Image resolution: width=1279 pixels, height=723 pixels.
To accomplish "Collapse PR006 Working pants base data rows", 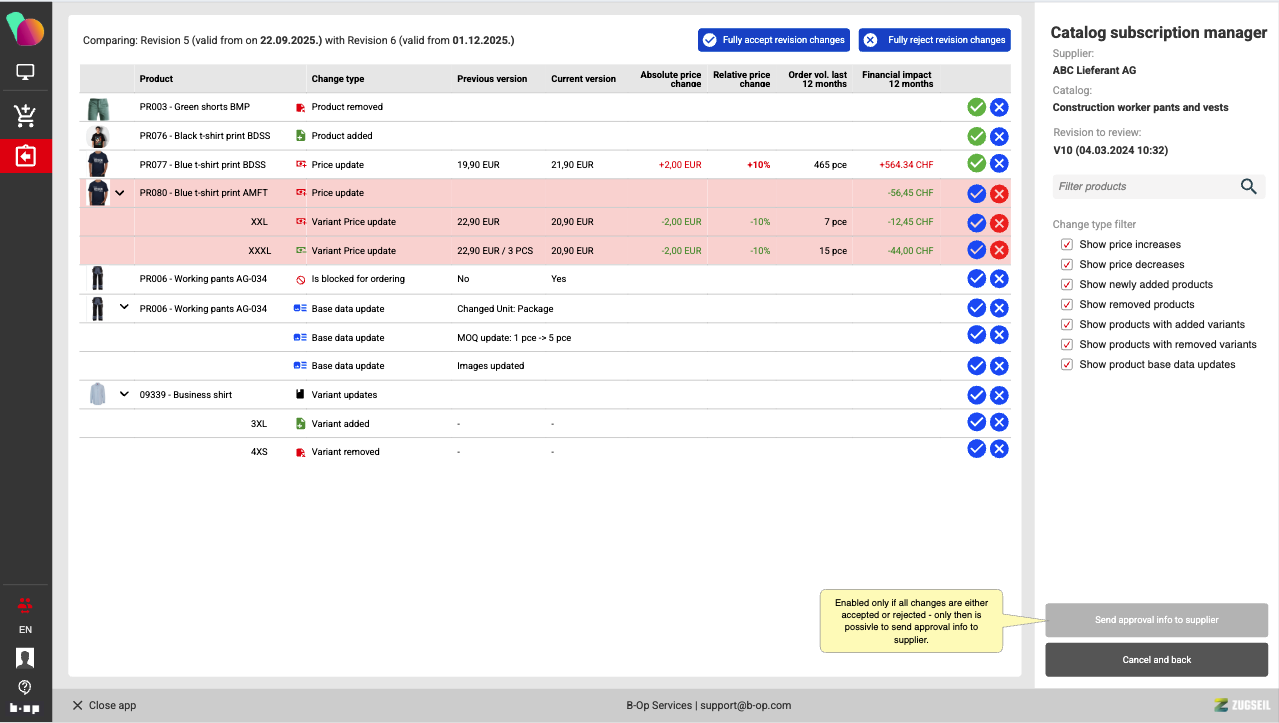I will tap(124, 308).
